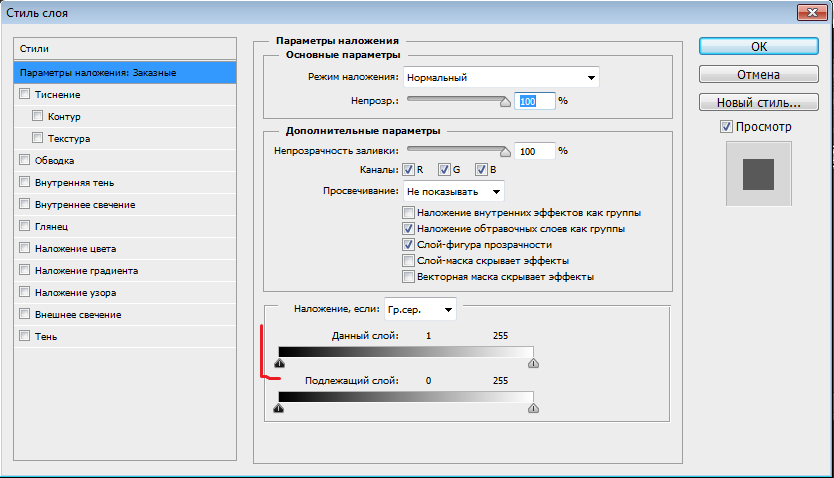
Task: Click the Непрозр. percentage input field
Action: click(x=534, y=101)
